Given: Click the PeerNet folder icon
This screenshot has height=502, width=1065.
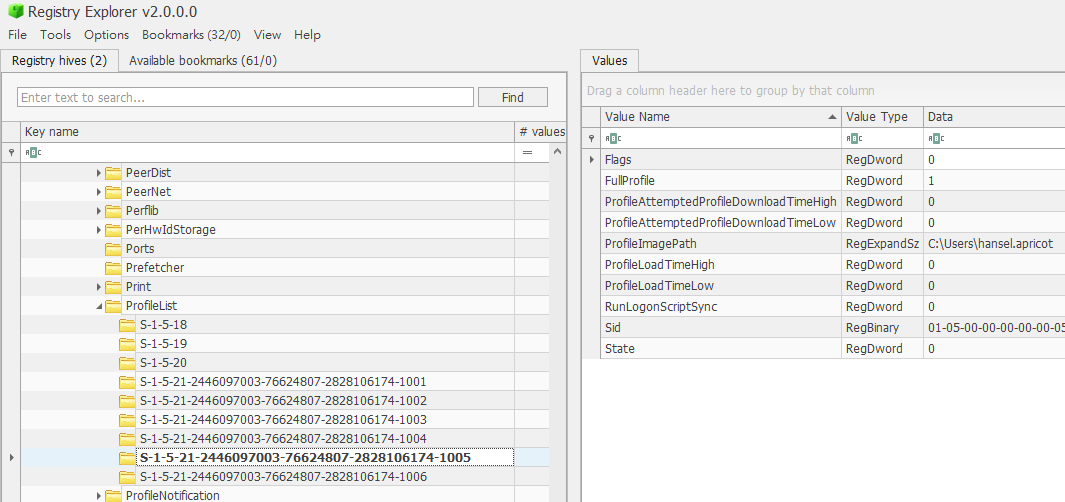Looking at the screenshot, I should 113,192.
